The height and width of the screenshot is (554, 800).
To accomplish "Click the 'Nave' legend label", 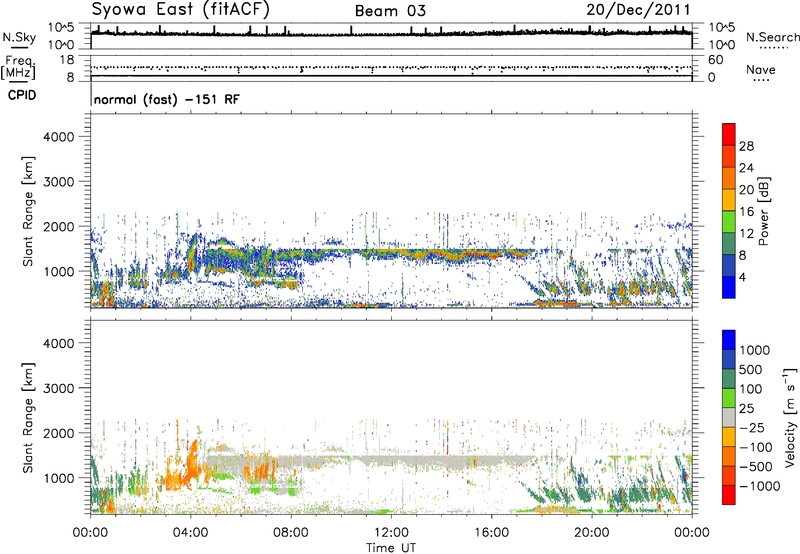I will (x=761, y=69).
